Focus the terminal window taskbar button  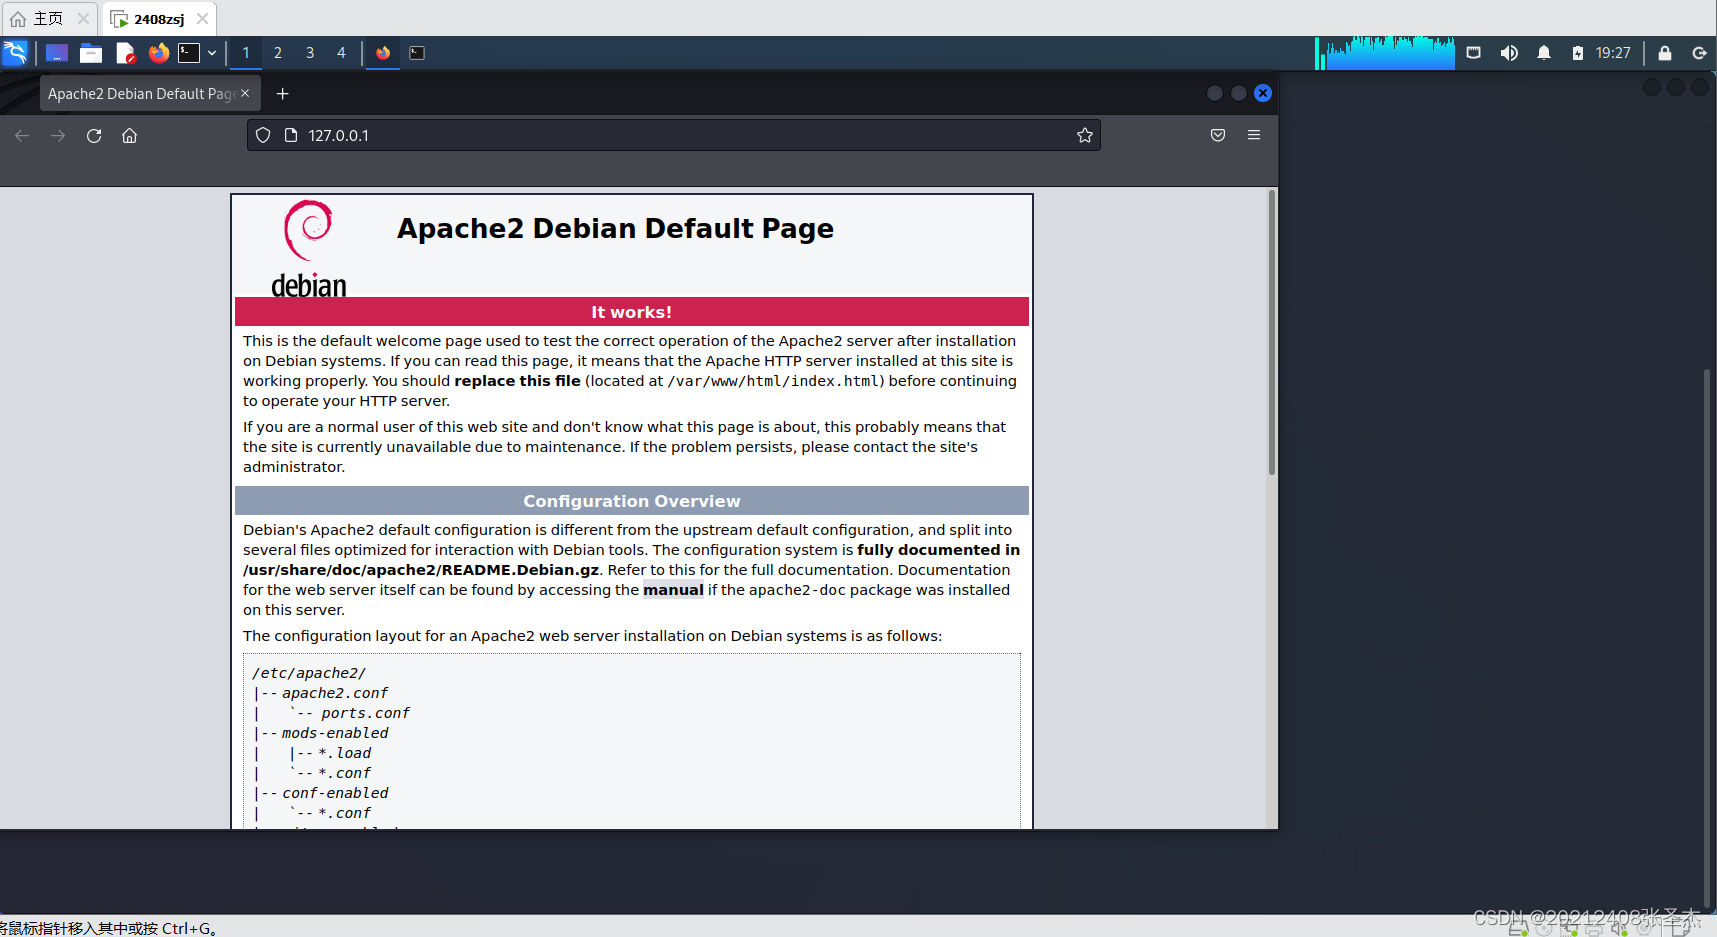[417, 53]
